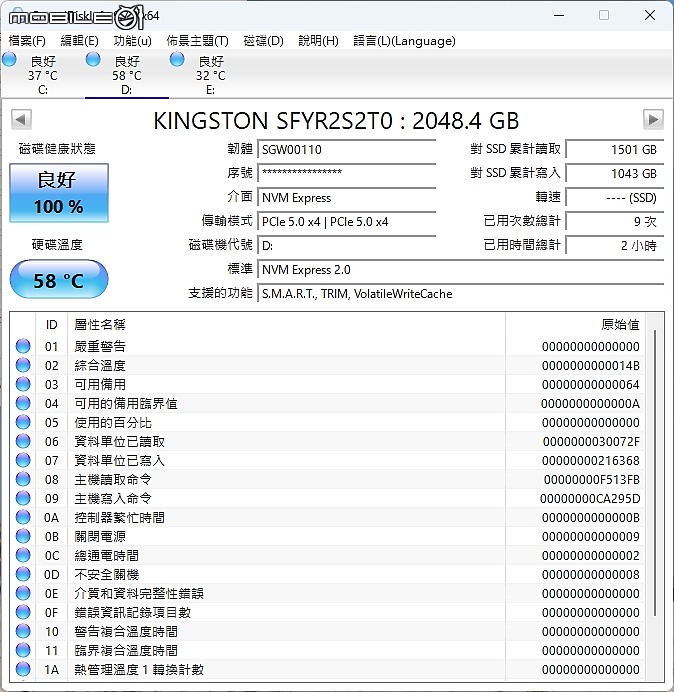Open the 功能(u) menu
The width and height of the screenshot is (674, 692).
click(132, 41)
